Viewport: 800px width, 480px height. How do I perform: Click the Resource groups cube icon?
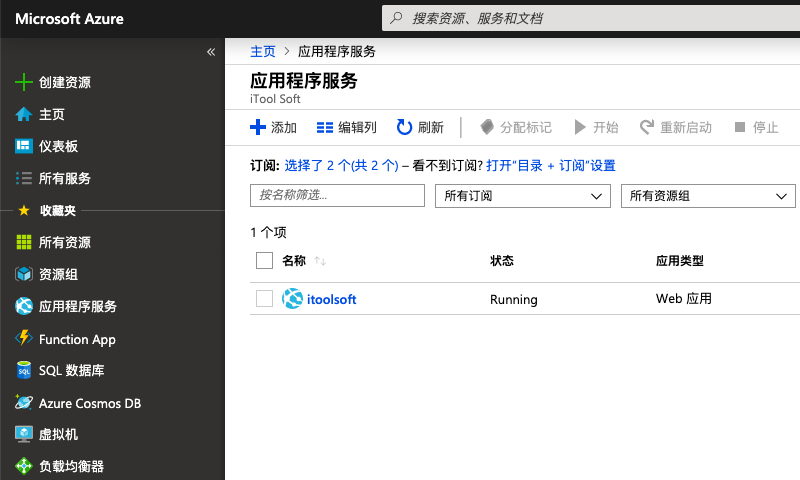(x=23, y=274)
